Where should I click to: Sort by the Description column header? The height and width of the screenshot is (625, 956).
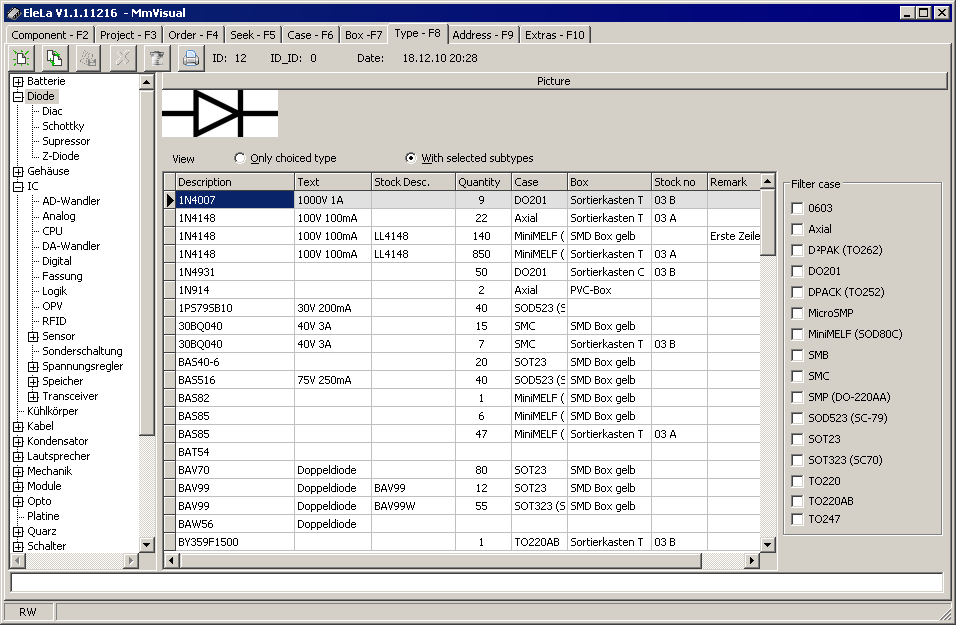(x=235, y=182)
